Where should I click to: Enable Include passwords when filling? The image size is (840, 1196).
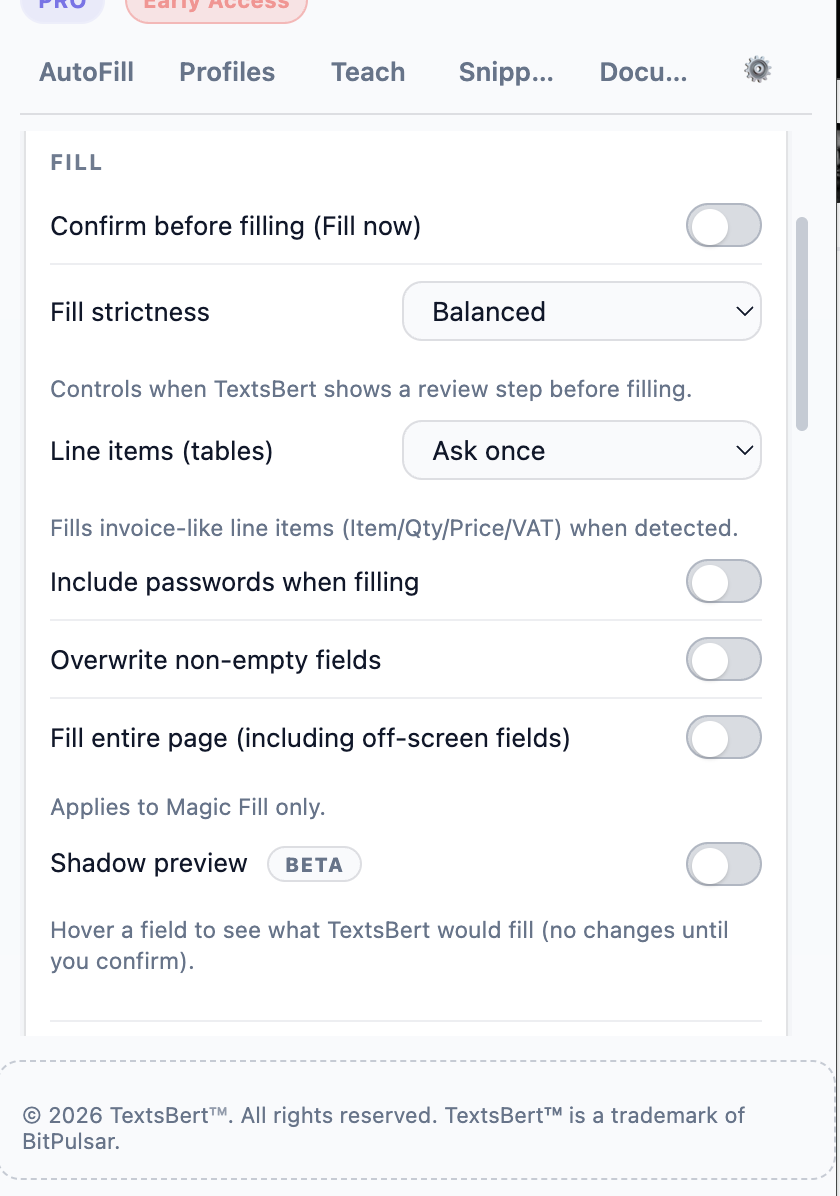[x=723, y=581]
